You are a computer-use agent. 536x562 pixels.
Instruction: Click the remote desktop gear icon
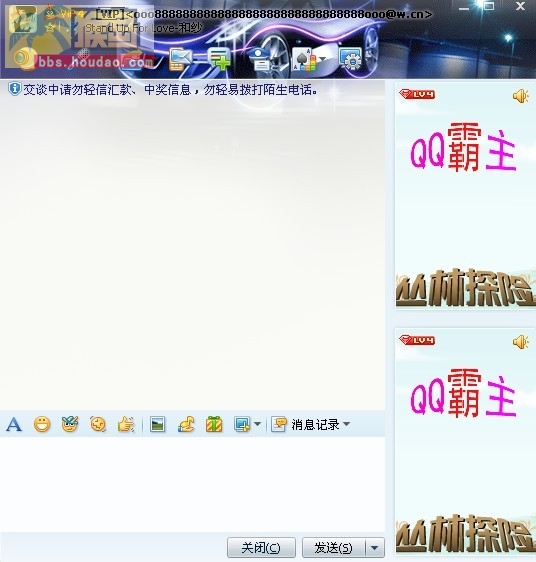[351, 59]
